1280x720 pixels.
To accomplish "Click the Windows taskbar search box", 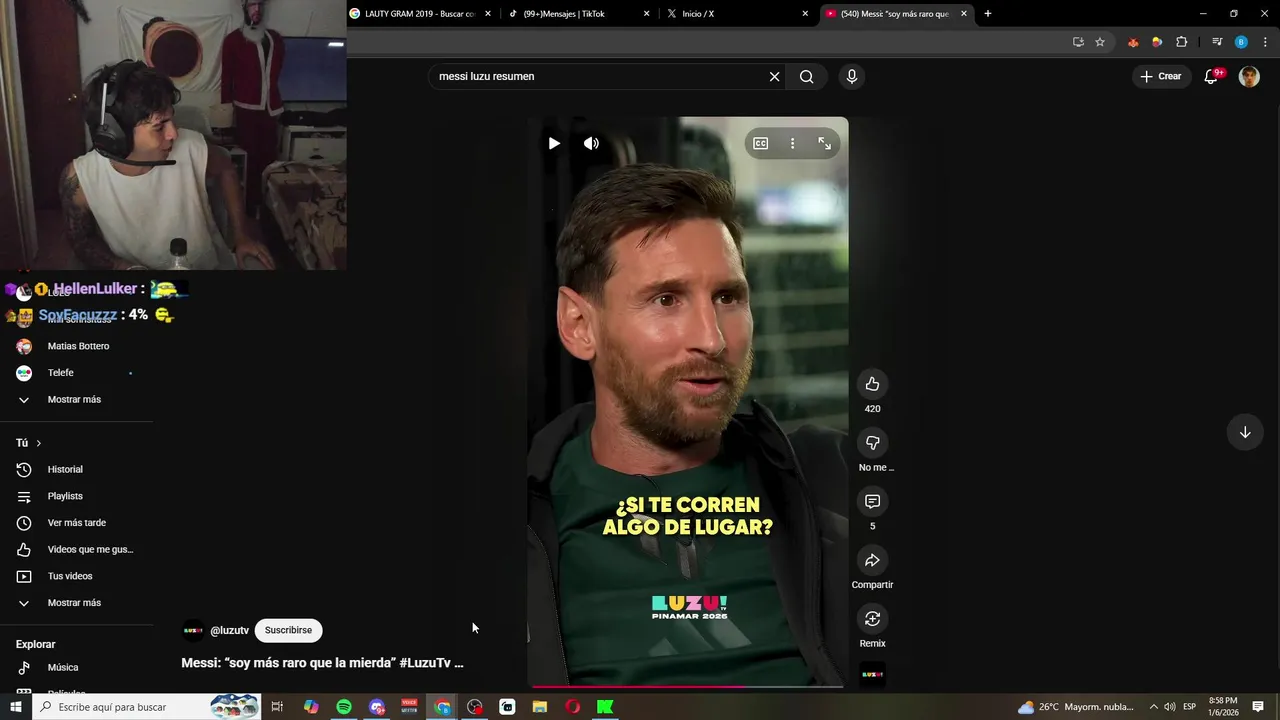I will click(x=146, y=707).
